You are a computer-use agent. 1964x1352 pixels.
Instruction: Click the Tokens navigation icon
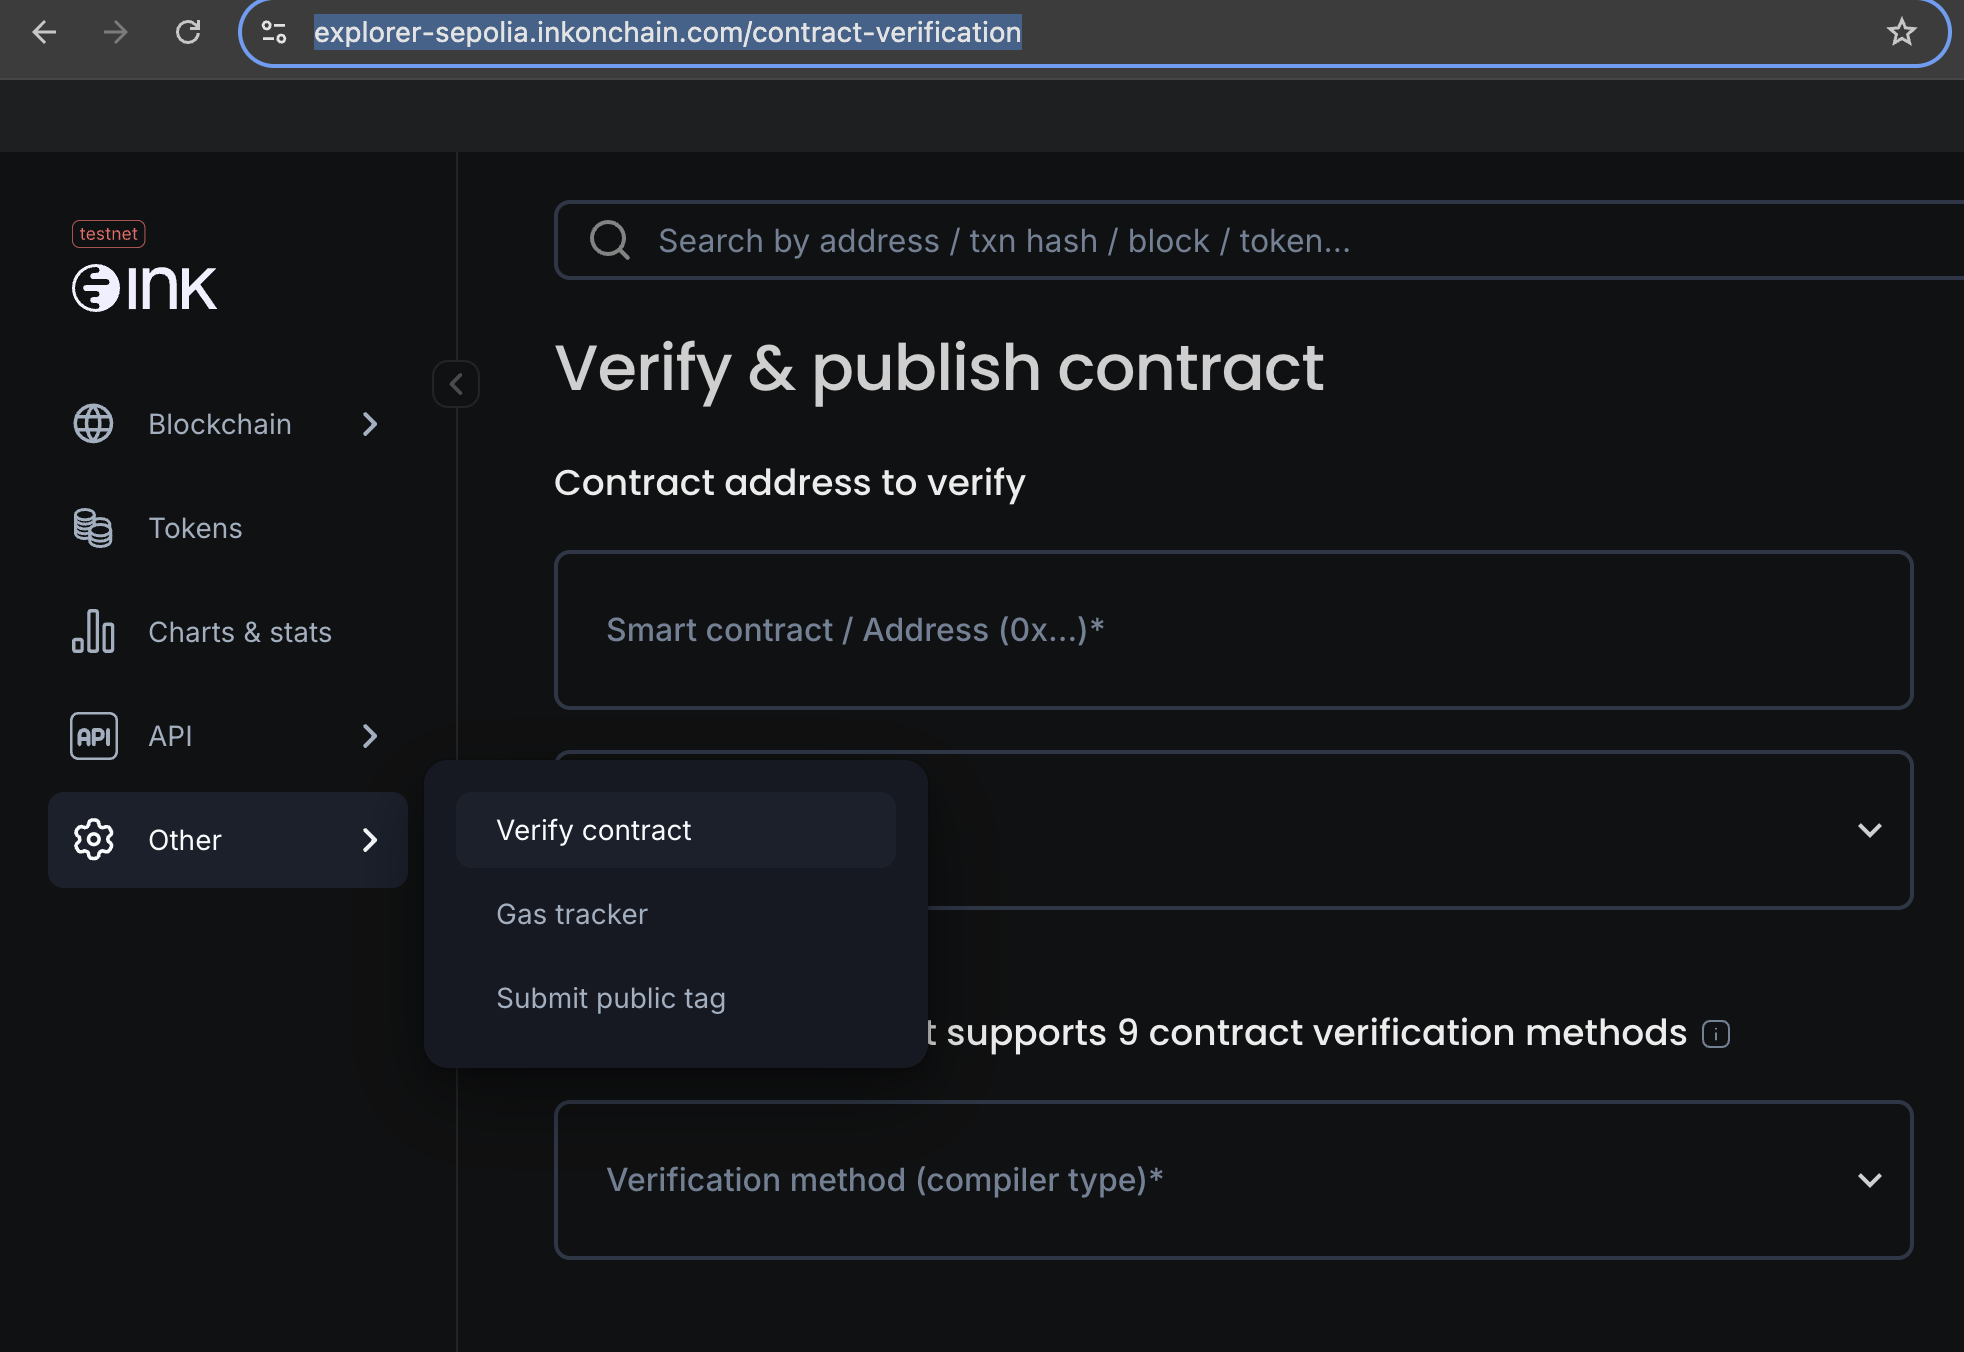(x=96, y=527)
